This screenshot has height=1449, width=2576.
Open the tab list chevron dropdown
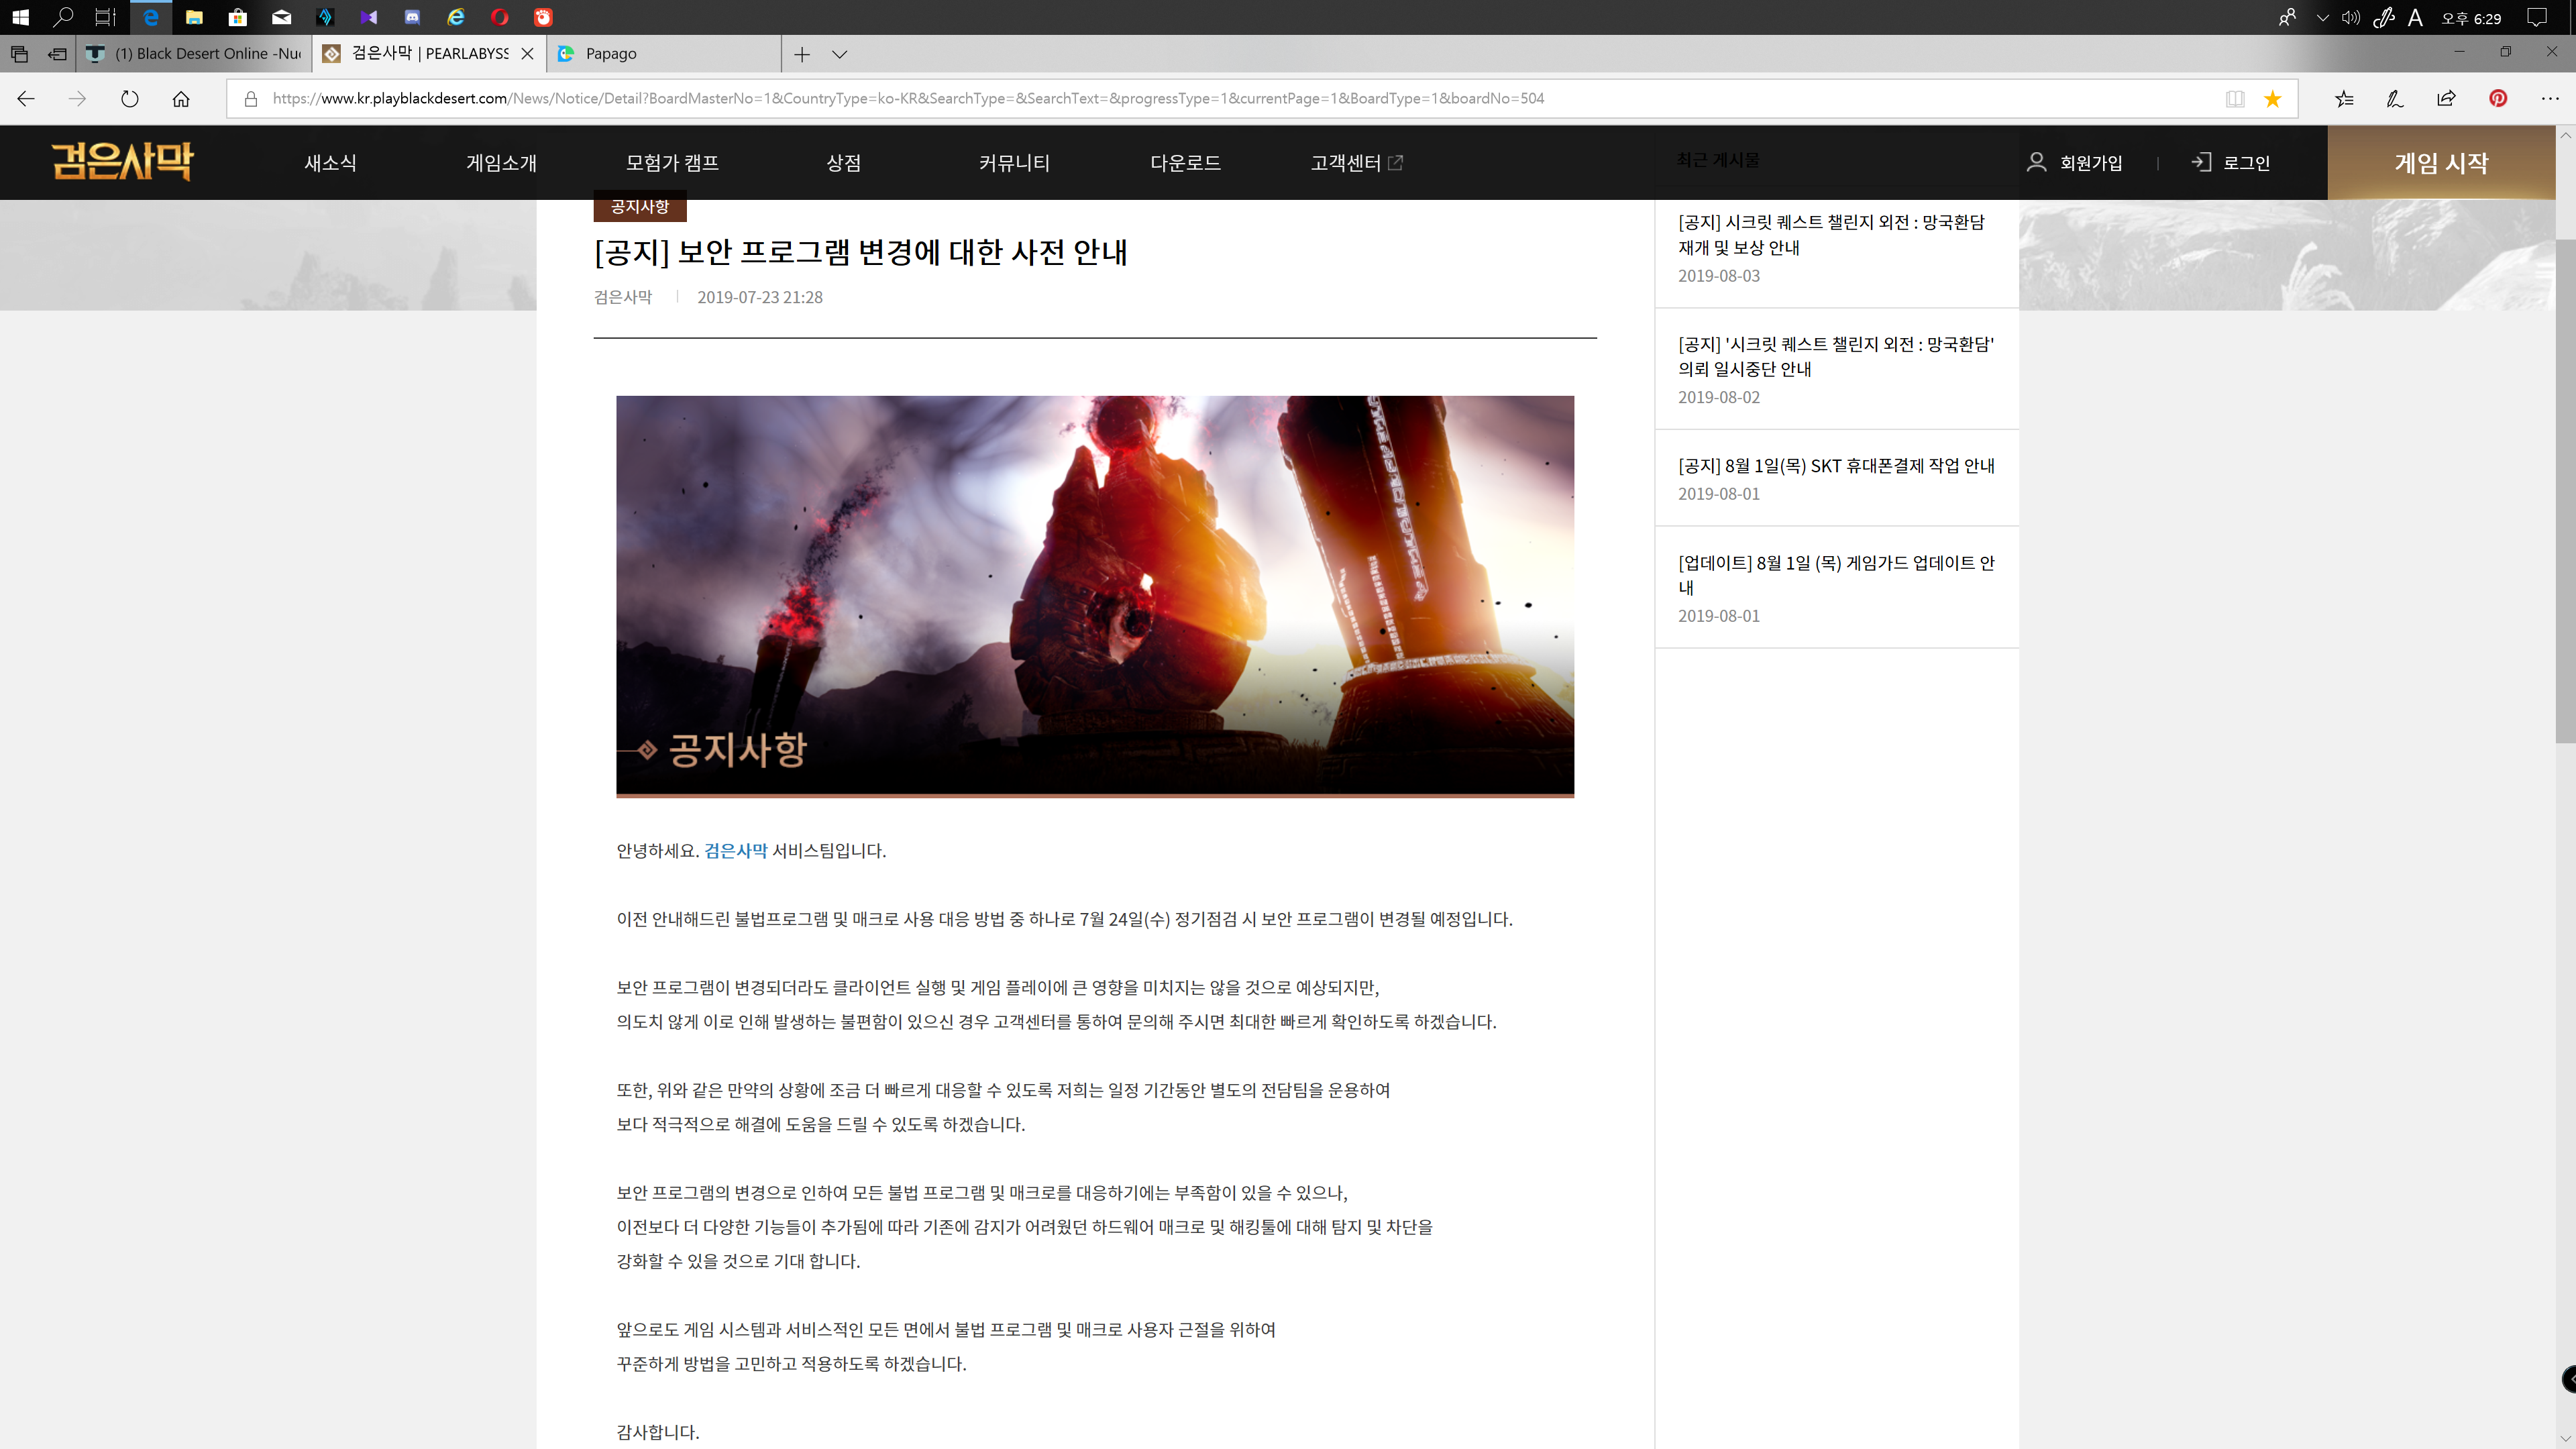(x=839, y=54)
